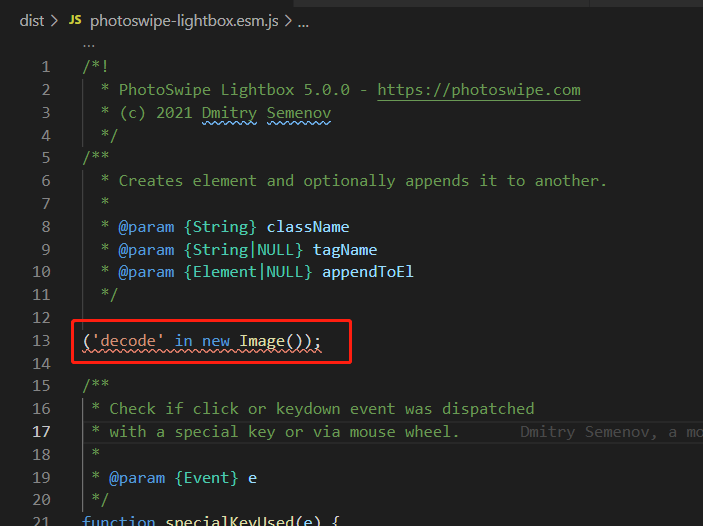Click the 'Image' identifier on line 13

pyautogui.click(x=262, y=341)
